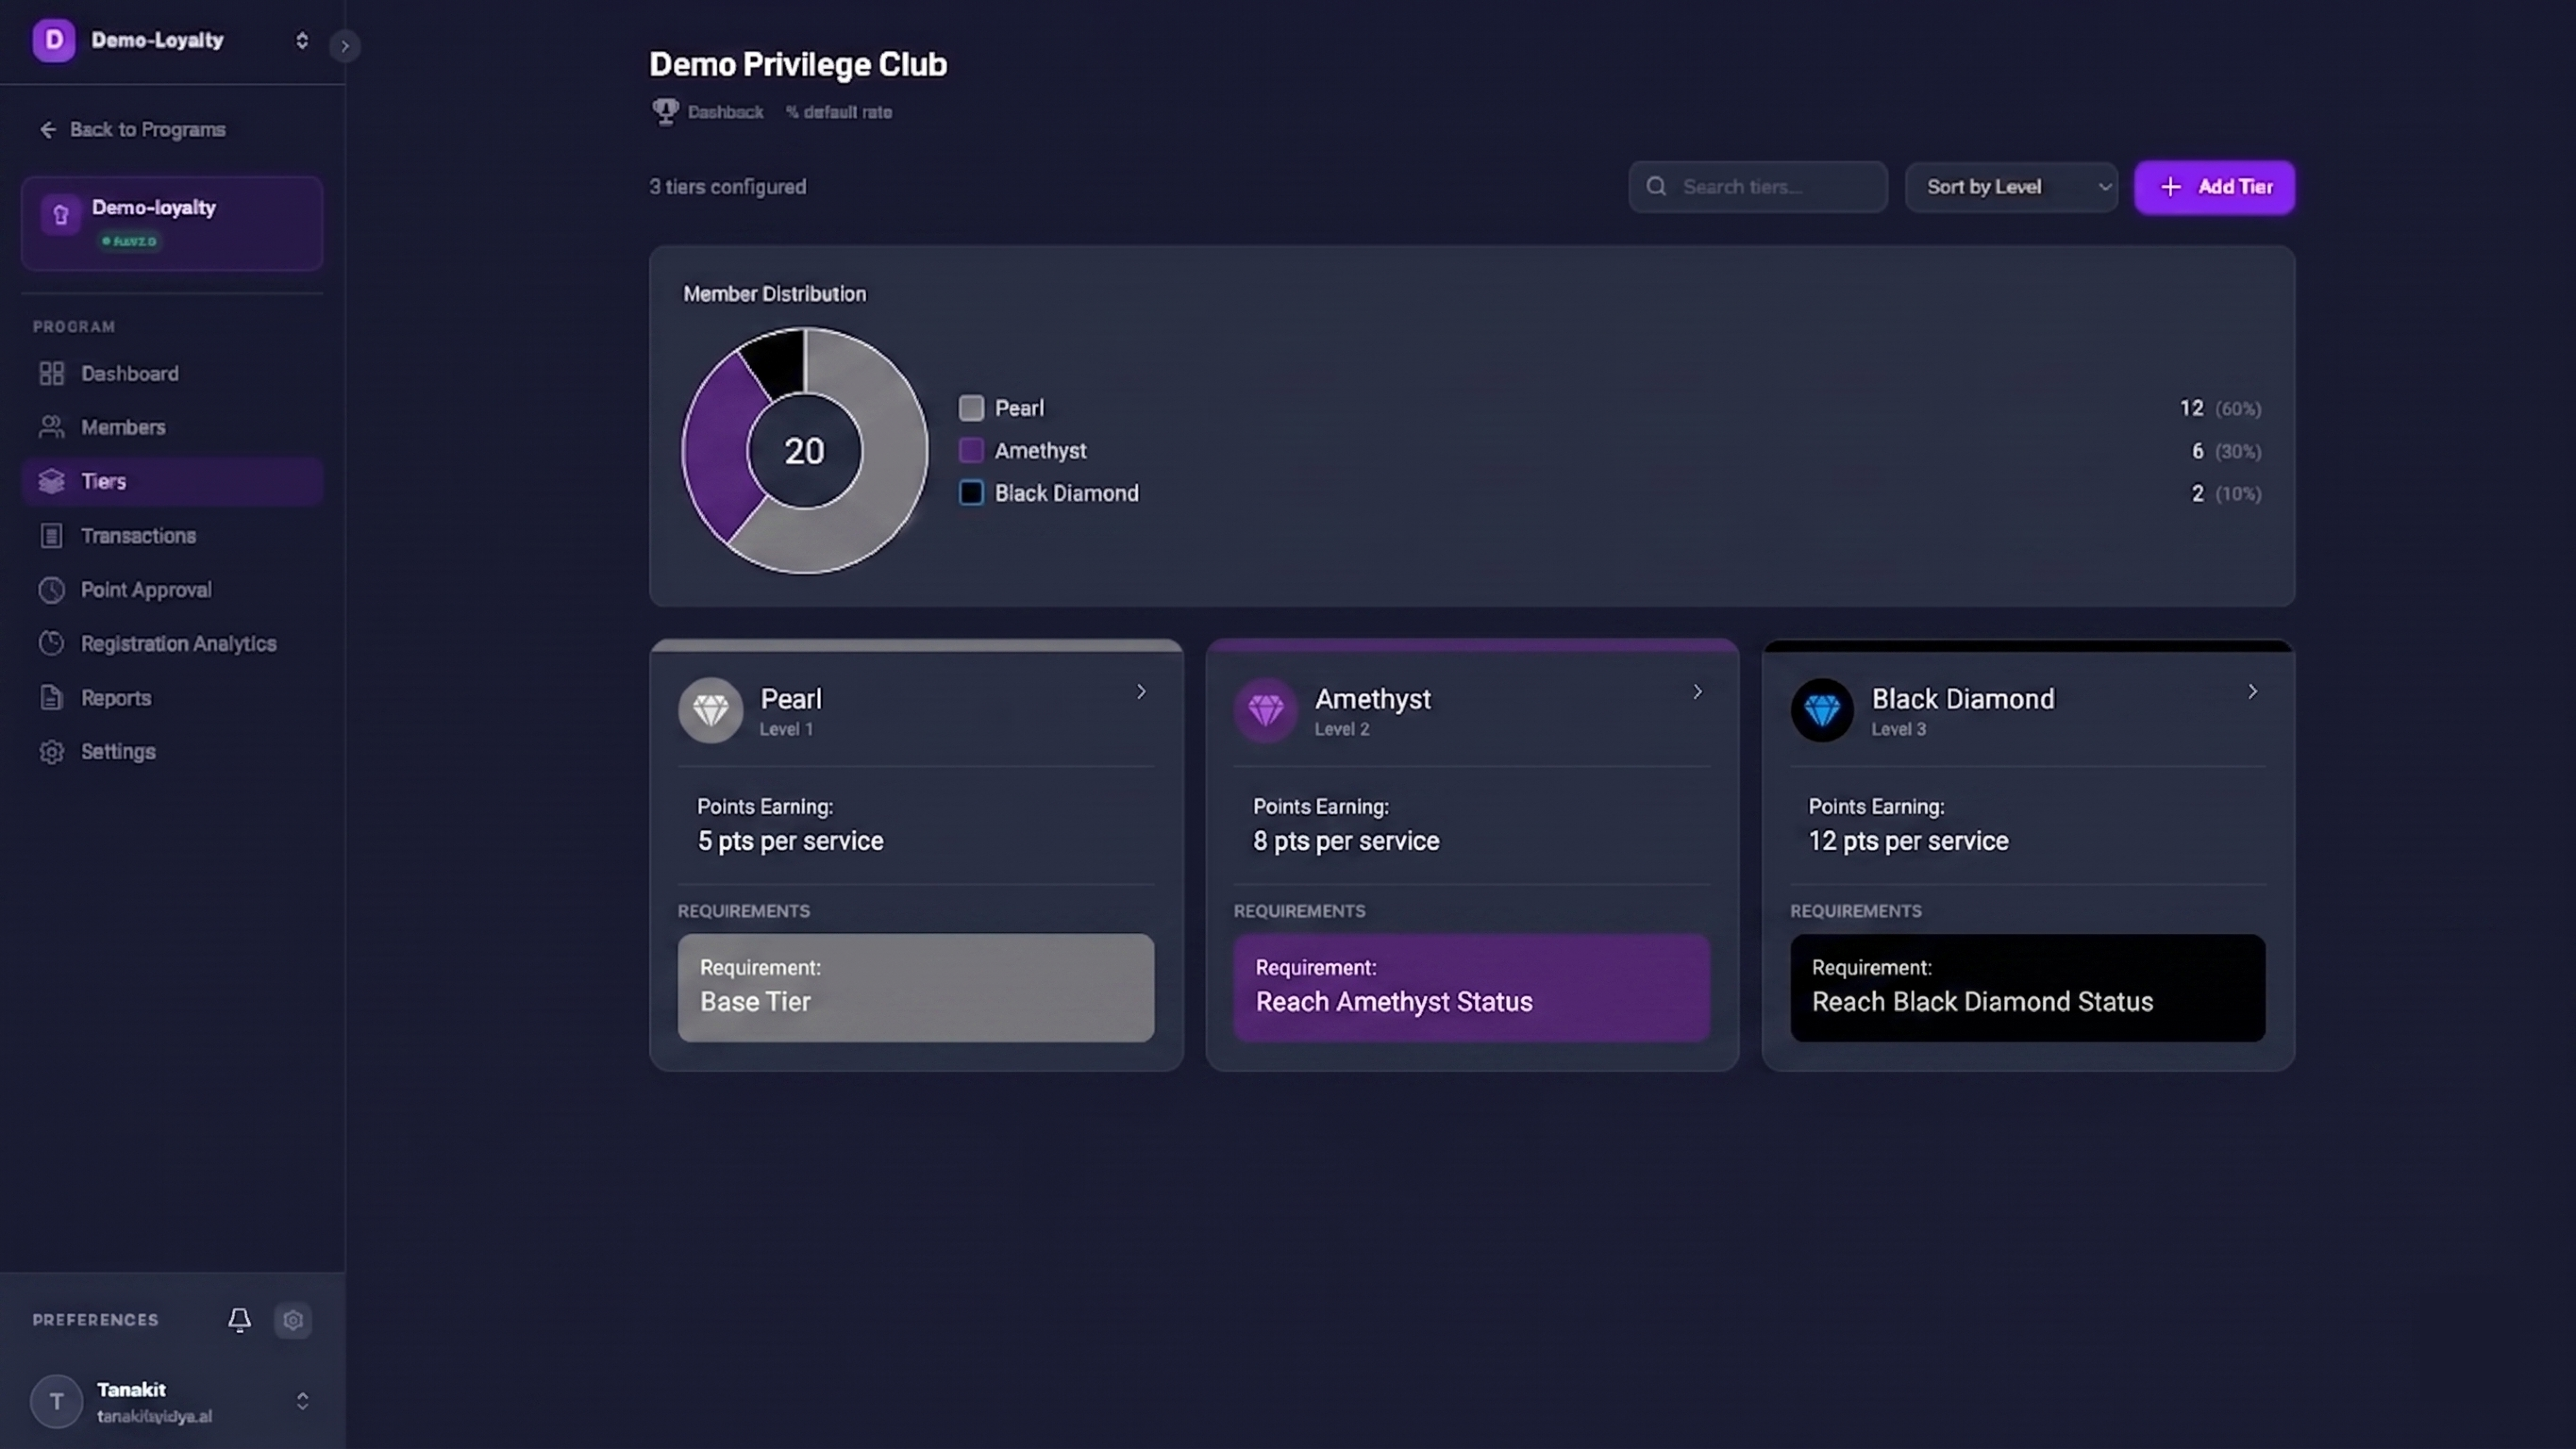This screenshot has width=2576, height=1449.
Task: Open the Transactions page
Action: click(172, 536)
